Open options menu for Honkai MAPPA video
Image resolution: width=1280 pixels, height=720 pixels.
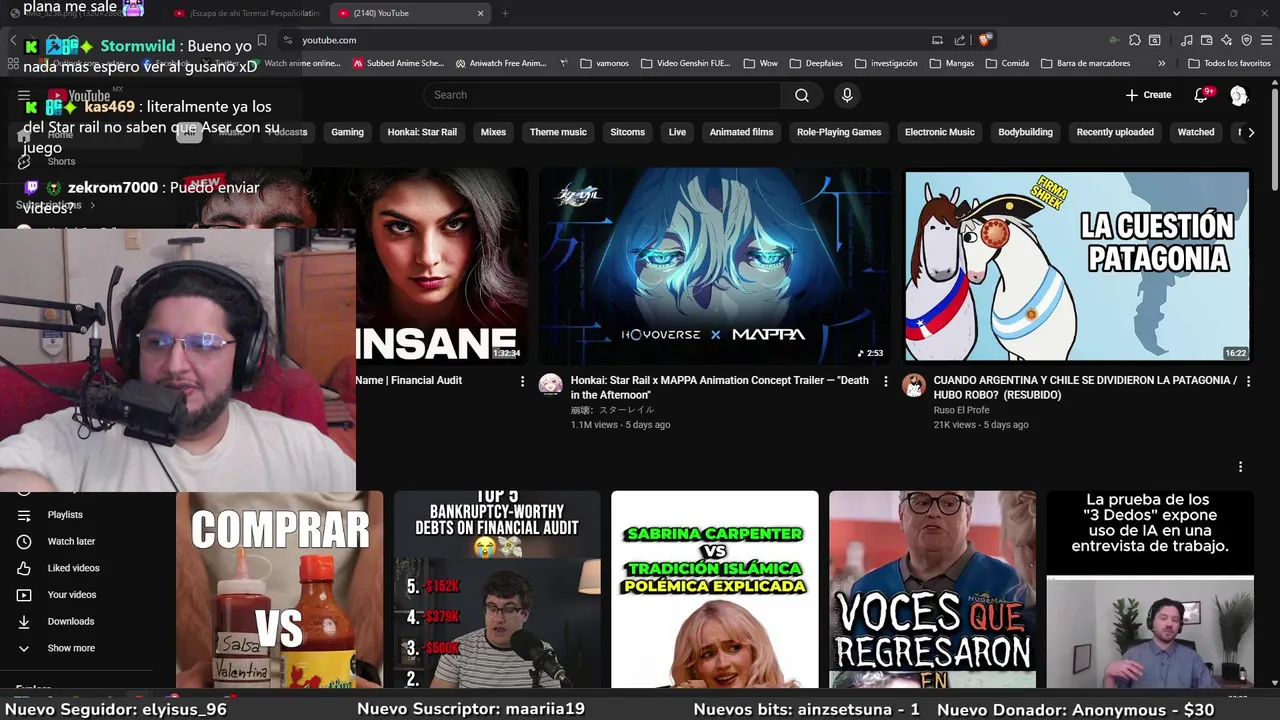(x=885, y=381)
